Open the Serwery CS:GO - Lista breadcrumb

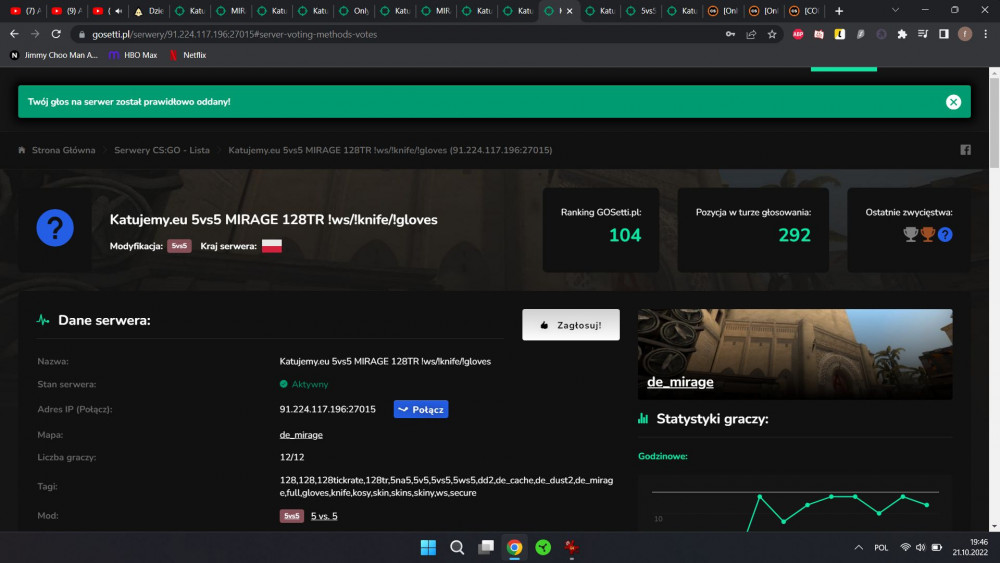point(162,150)
